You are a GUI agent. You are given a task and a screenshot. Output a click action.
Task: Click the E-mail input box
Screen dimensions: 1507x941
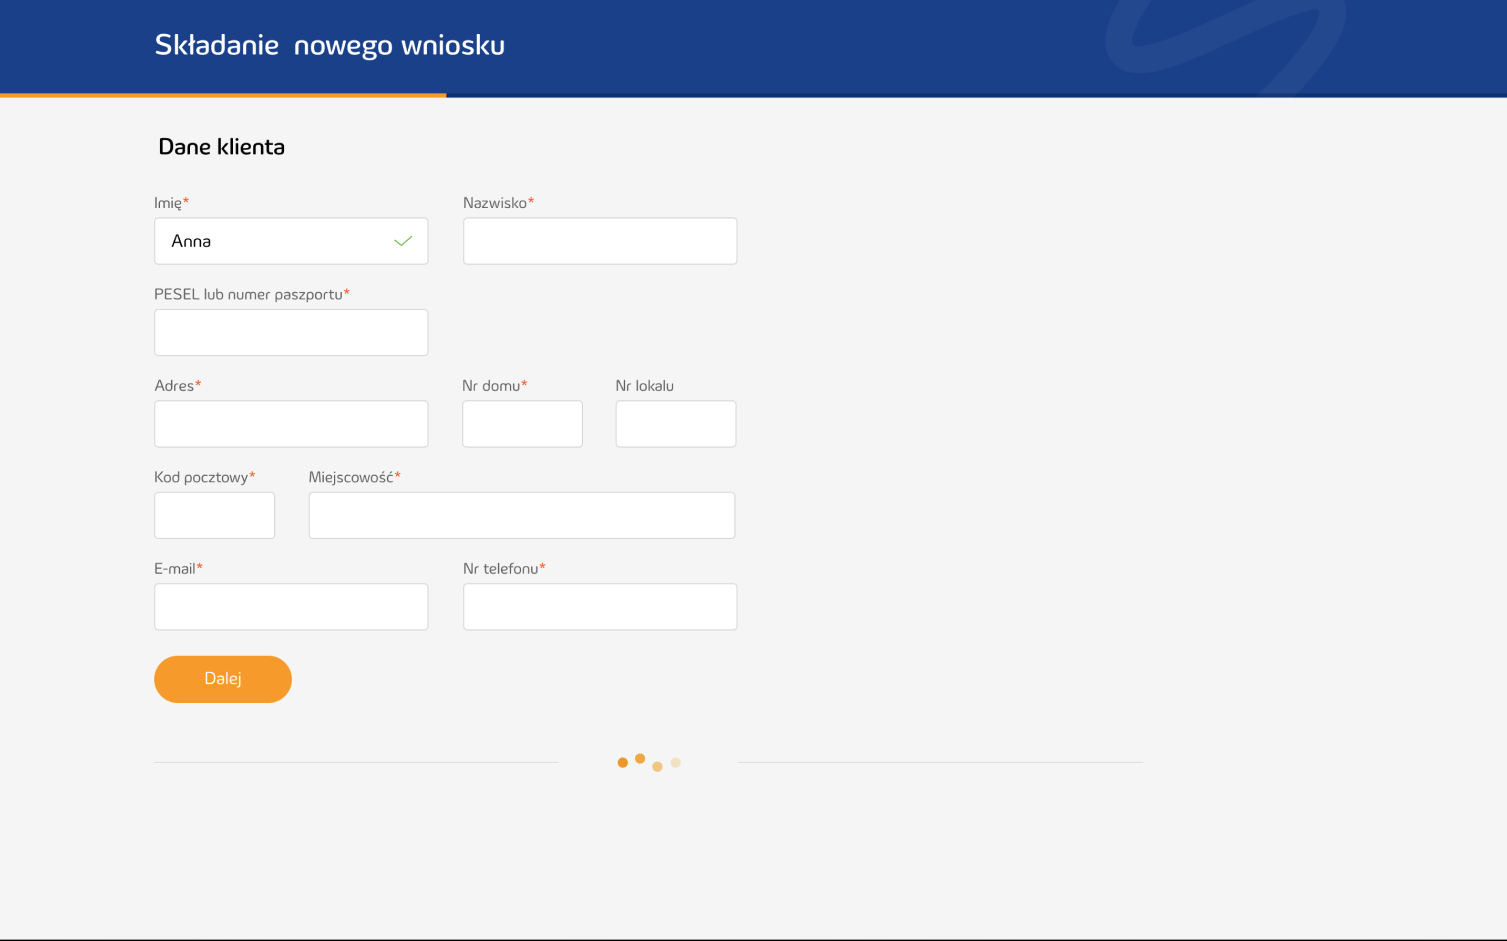tap(291, 607)
